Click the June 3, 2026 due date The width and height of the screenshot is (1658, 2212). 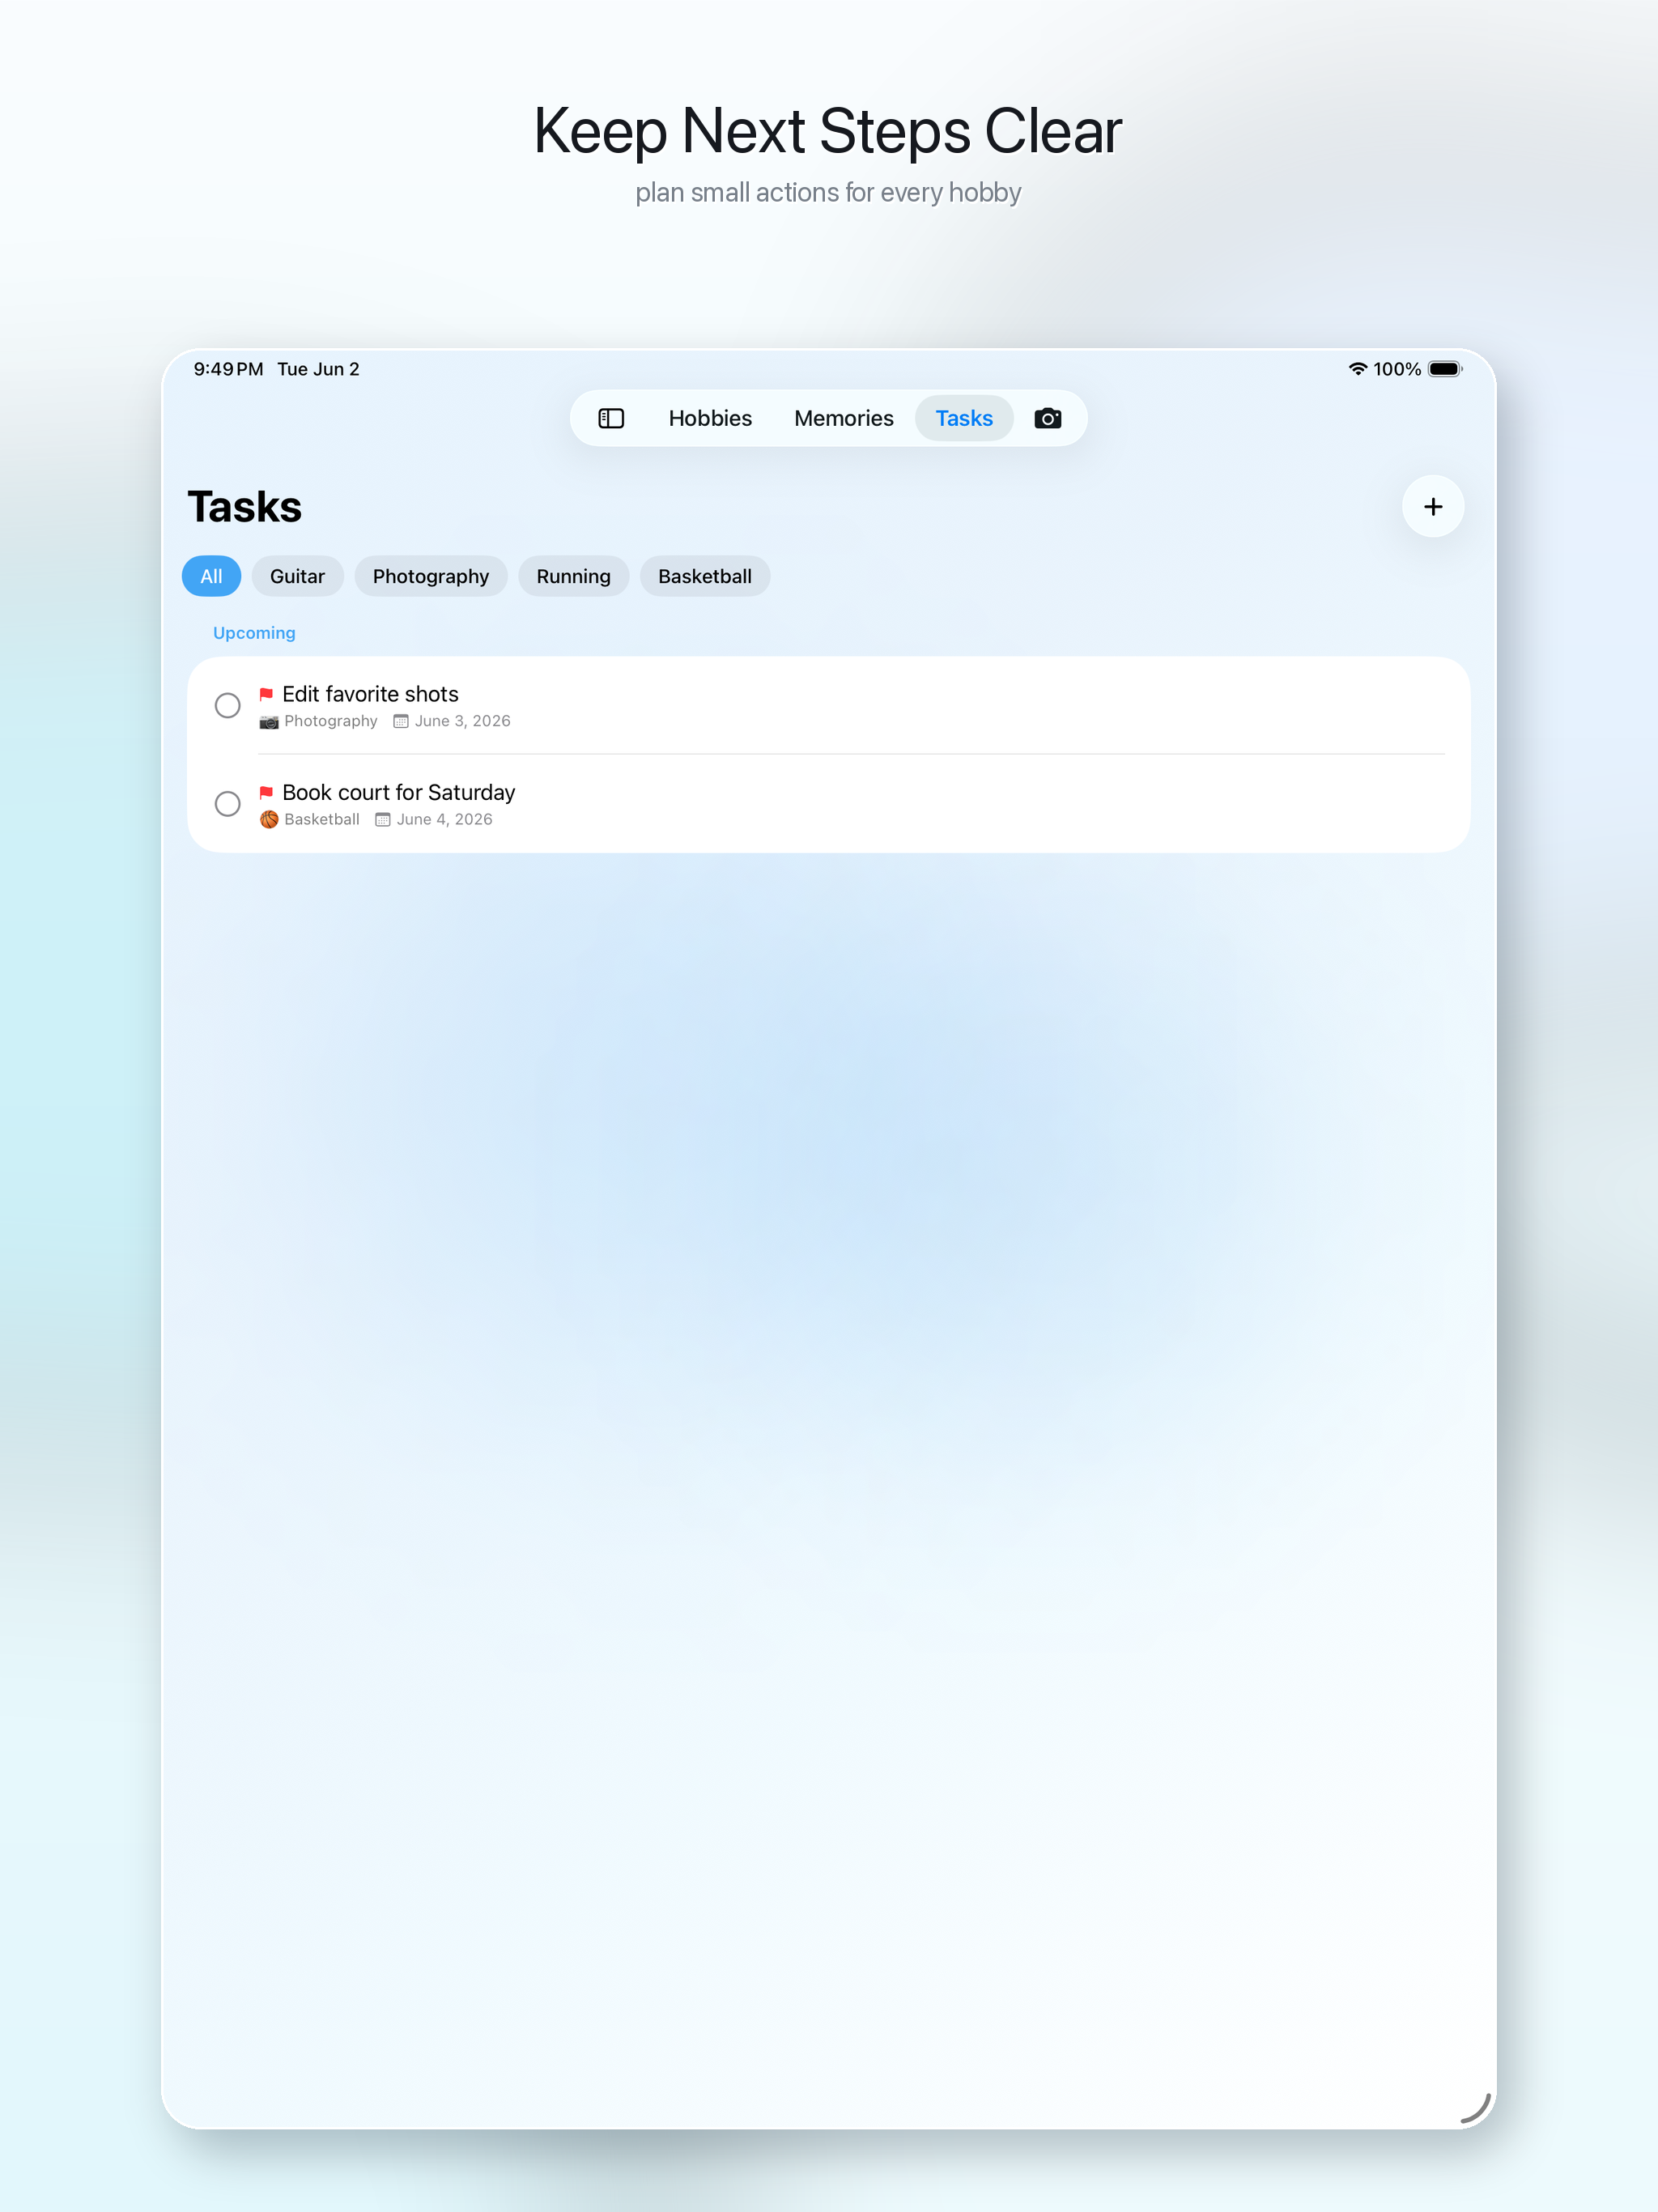[x=462, y=721]
